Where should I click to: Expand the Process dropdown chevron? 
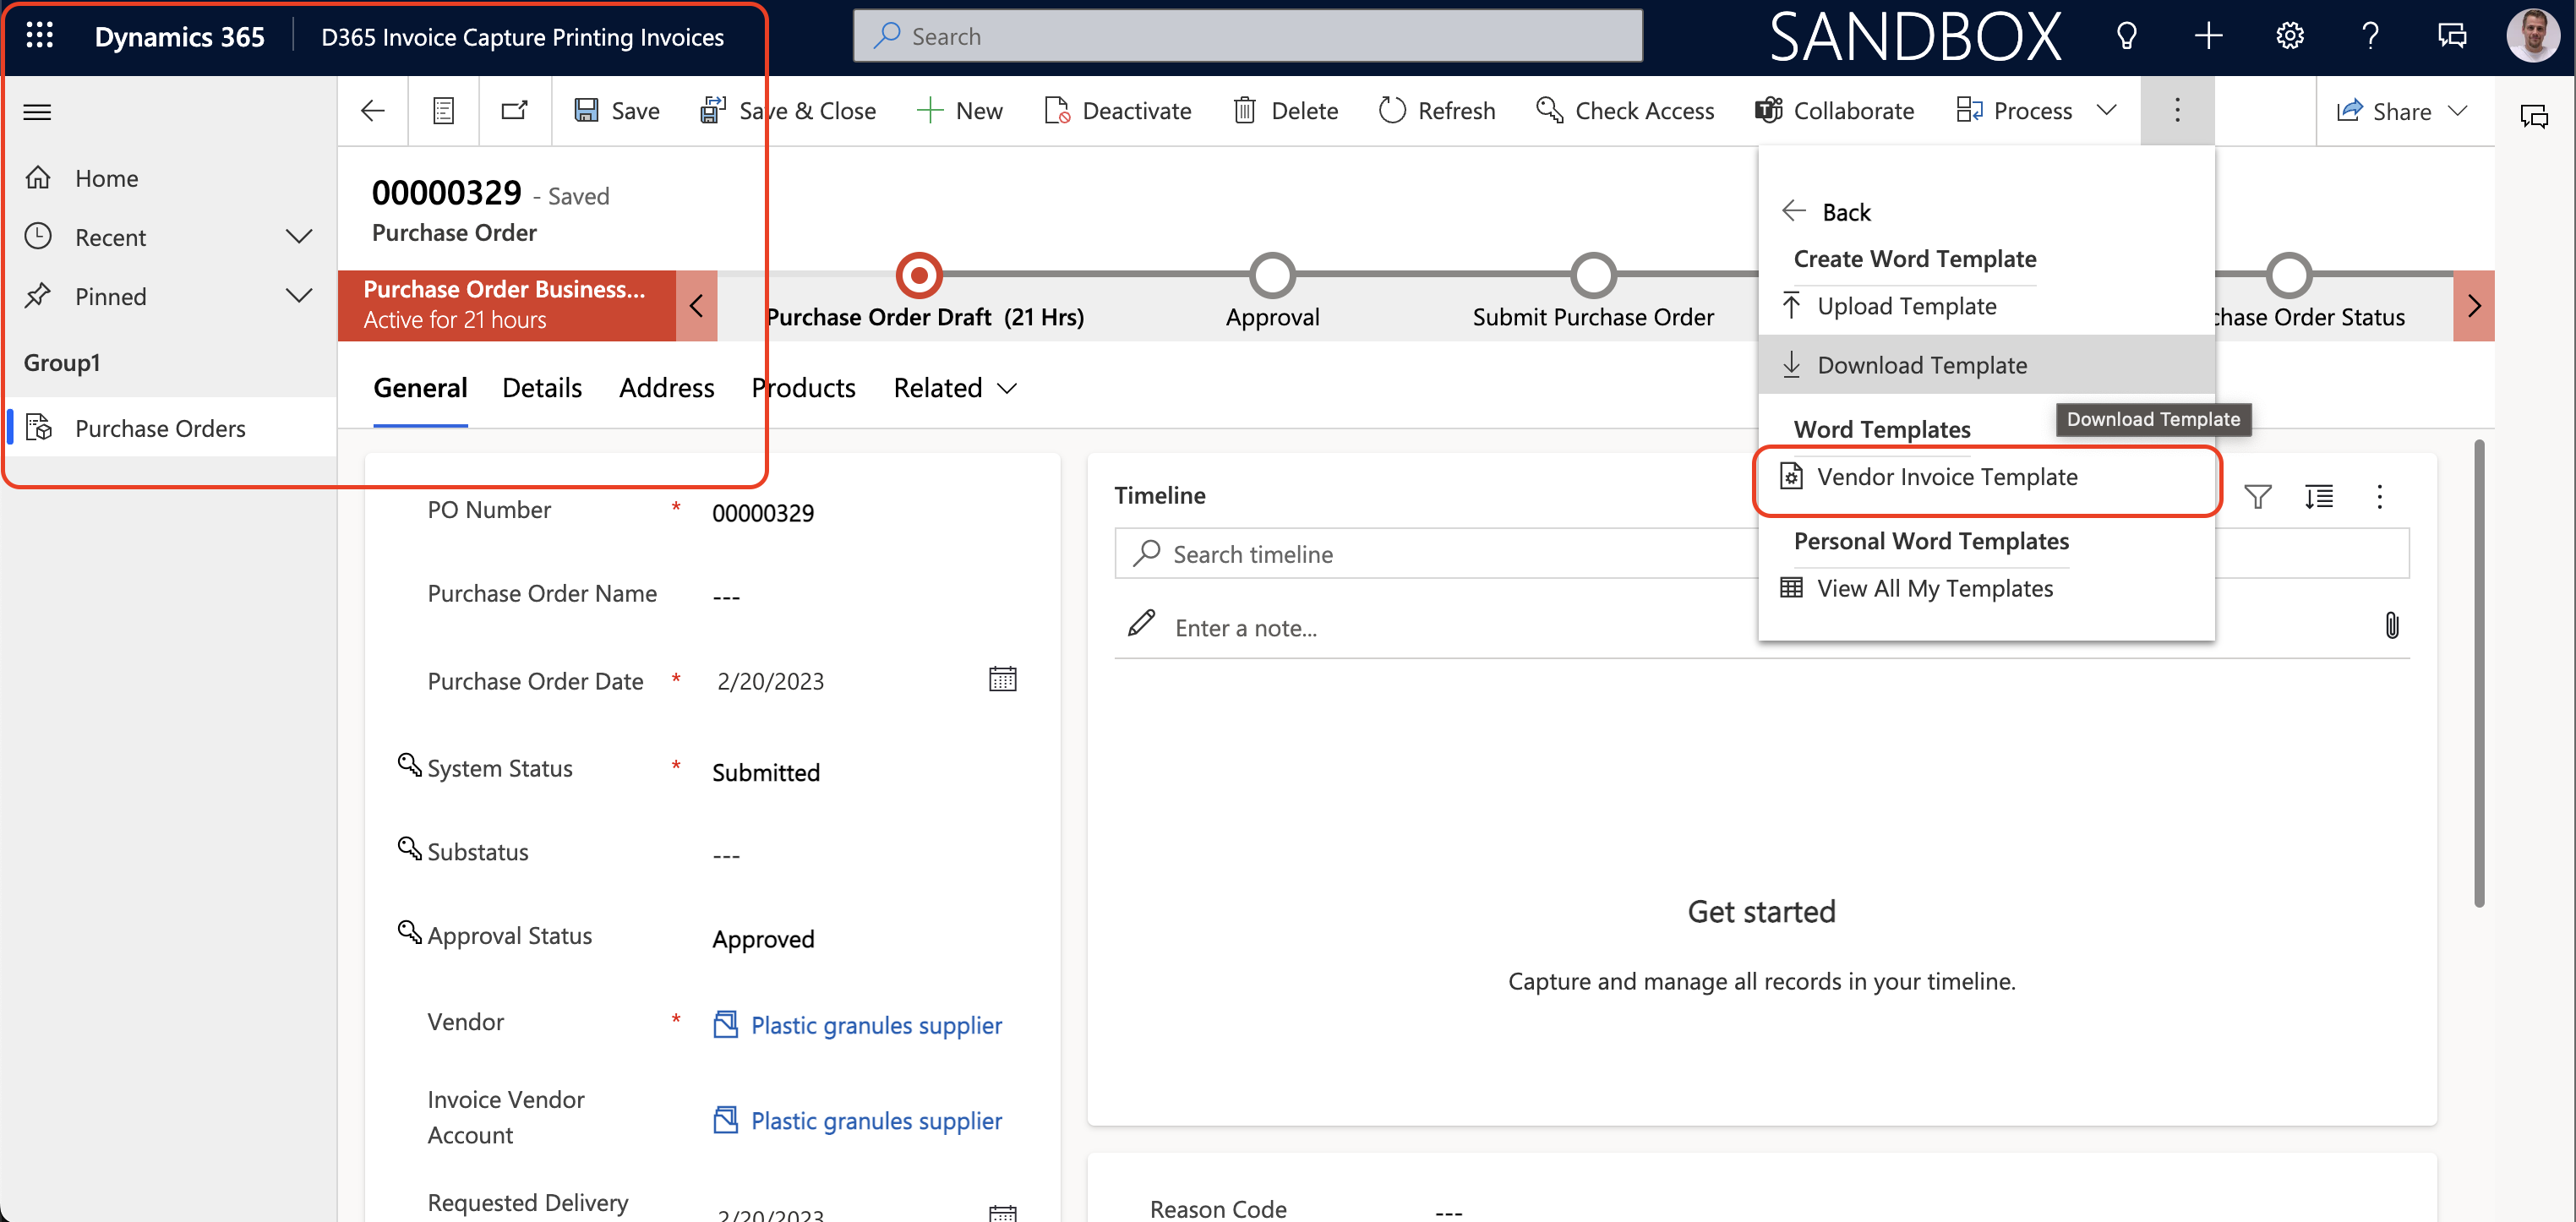click(x=2107, y=110)
